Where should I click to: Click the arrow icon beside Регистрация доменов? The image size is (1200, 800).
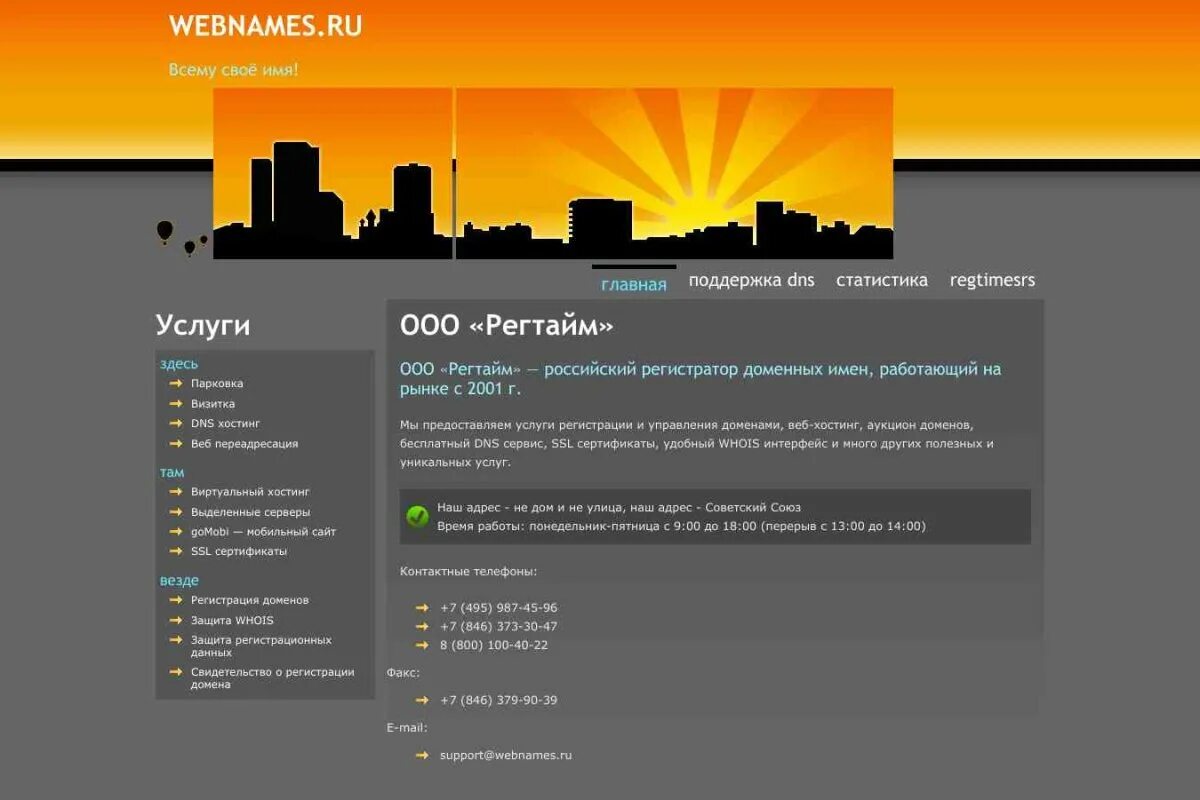coord(176,600)
